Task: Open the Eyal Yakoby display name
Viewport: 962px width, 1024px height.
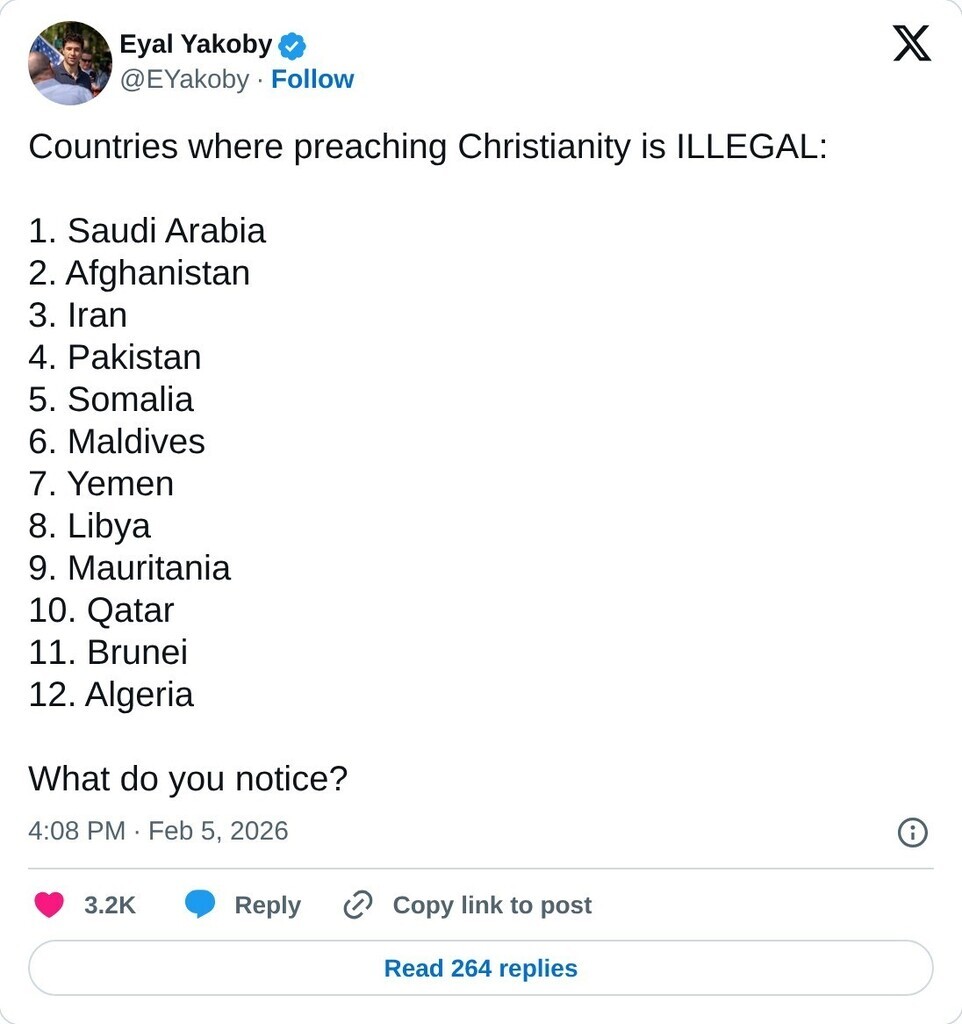Action: (x=195, y=45)
